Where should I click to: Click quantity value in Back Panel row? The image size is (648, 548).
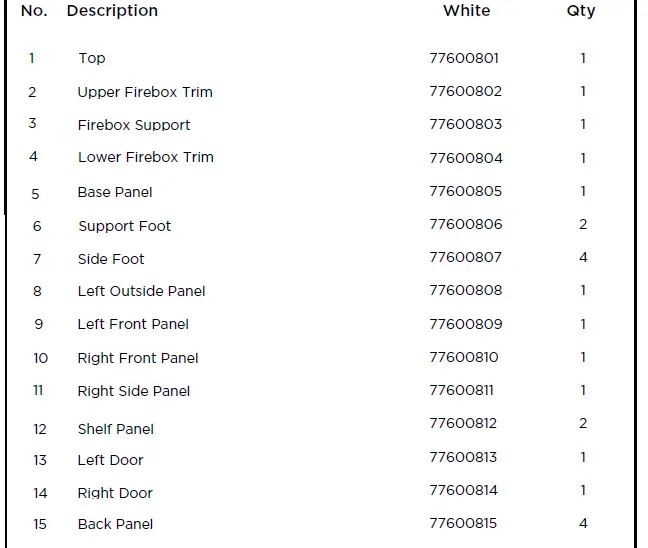[583, 523]
